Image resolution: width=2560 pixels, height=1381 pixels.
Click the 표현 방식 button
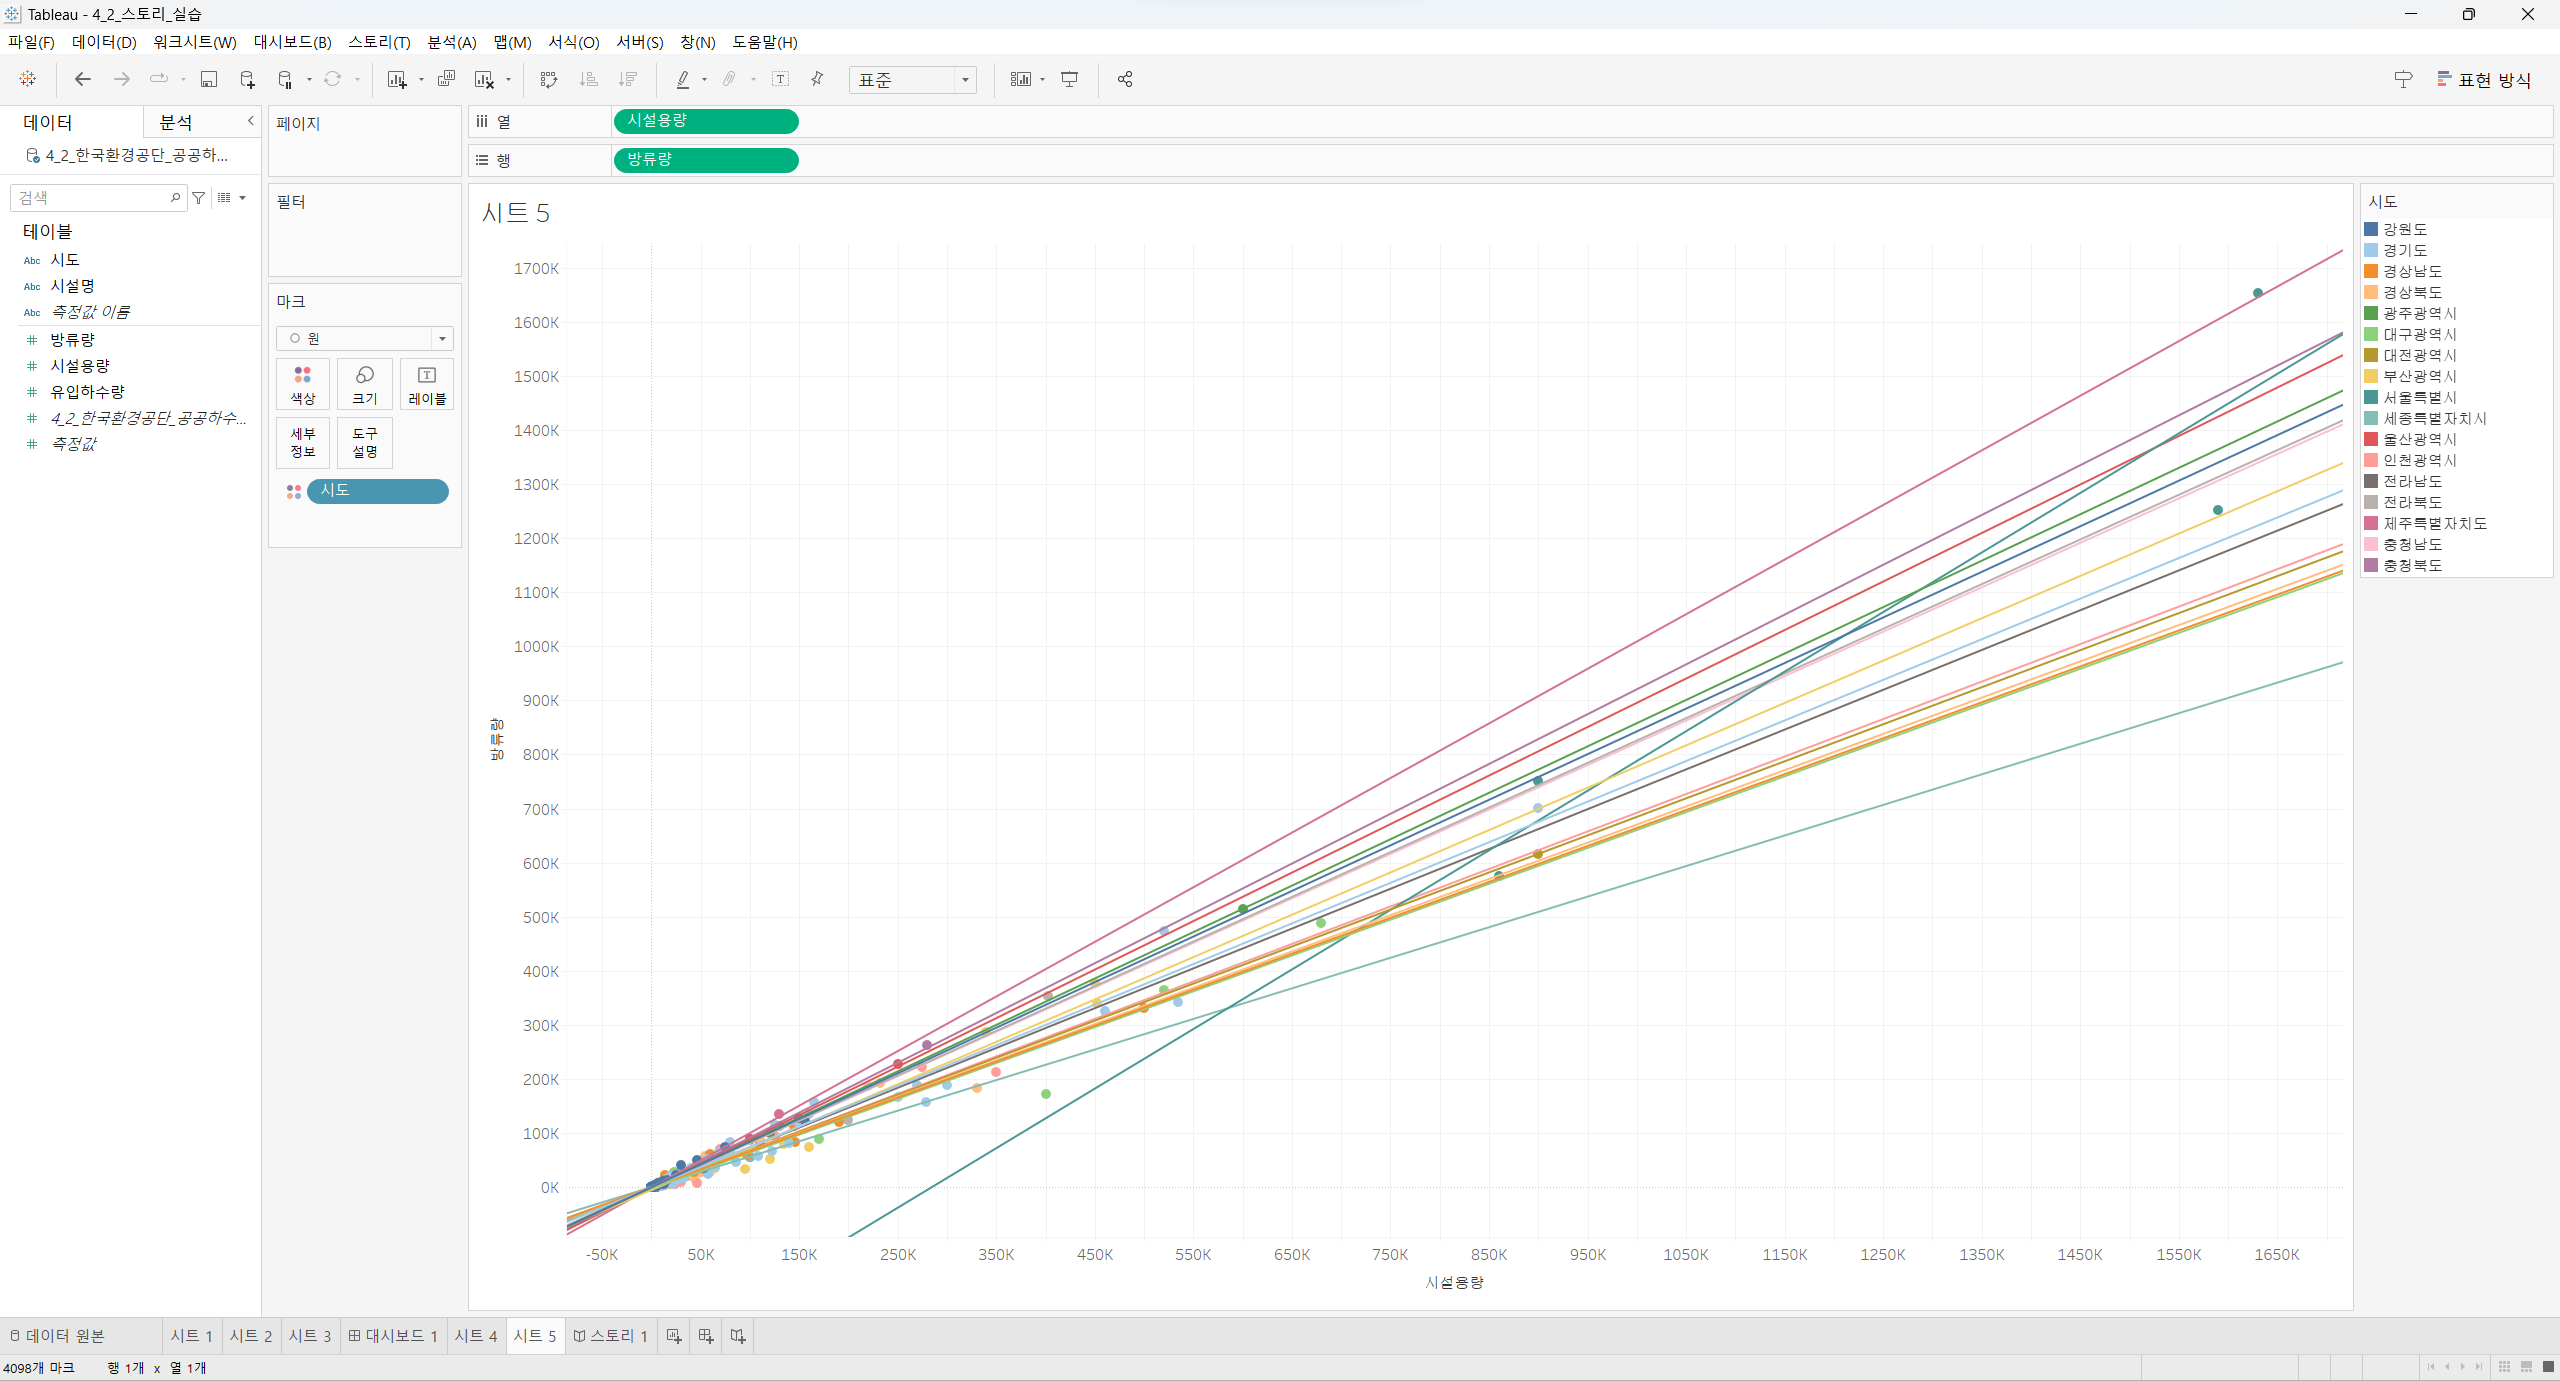2484,80
